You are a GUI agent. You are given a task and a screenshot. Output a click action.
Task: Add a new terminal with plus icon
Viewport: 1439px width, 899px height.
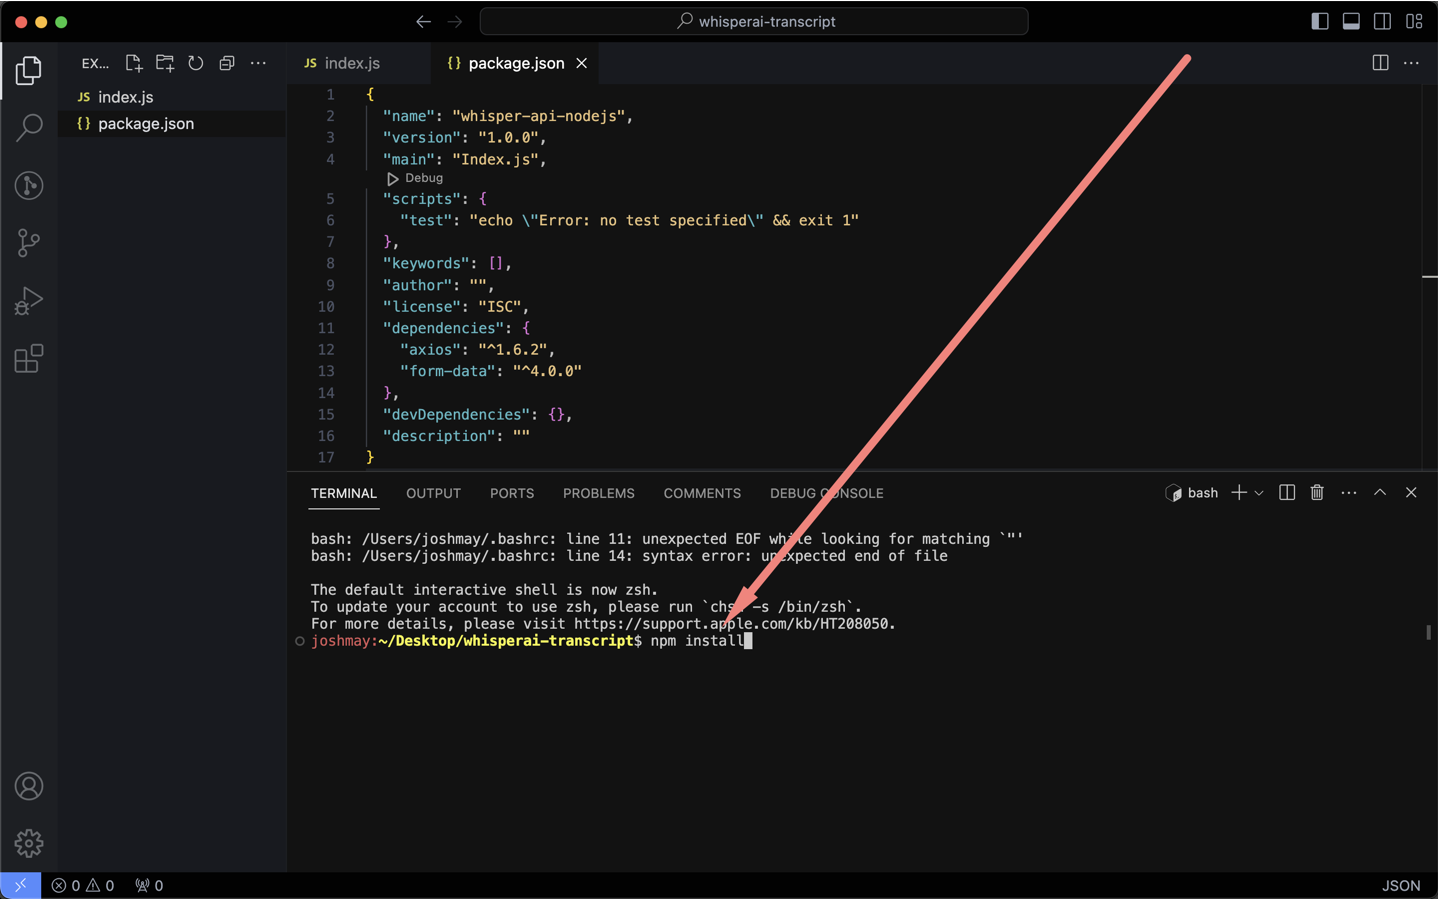pos(1239,493)
